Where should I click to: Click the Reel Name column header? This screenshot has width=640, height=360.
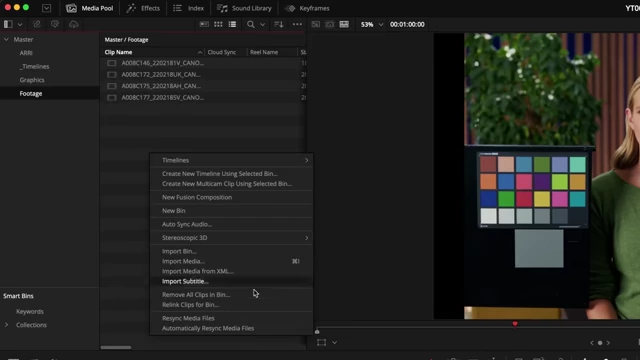264,52
